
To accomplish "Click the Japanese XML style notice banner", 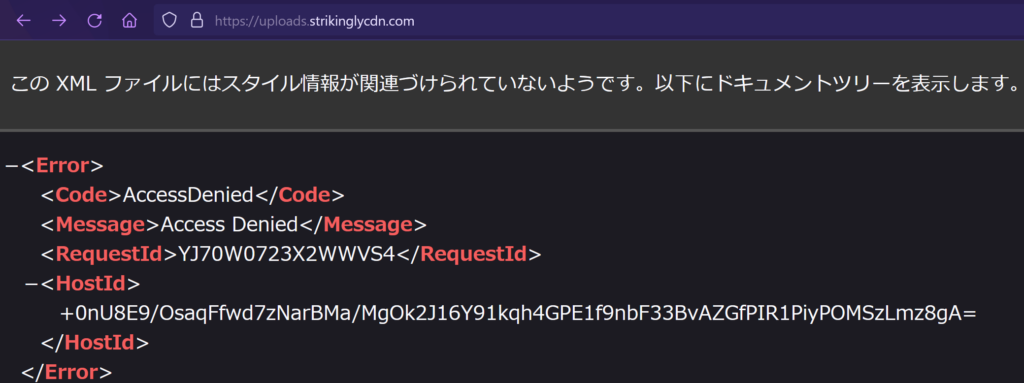I will [512, 85].
